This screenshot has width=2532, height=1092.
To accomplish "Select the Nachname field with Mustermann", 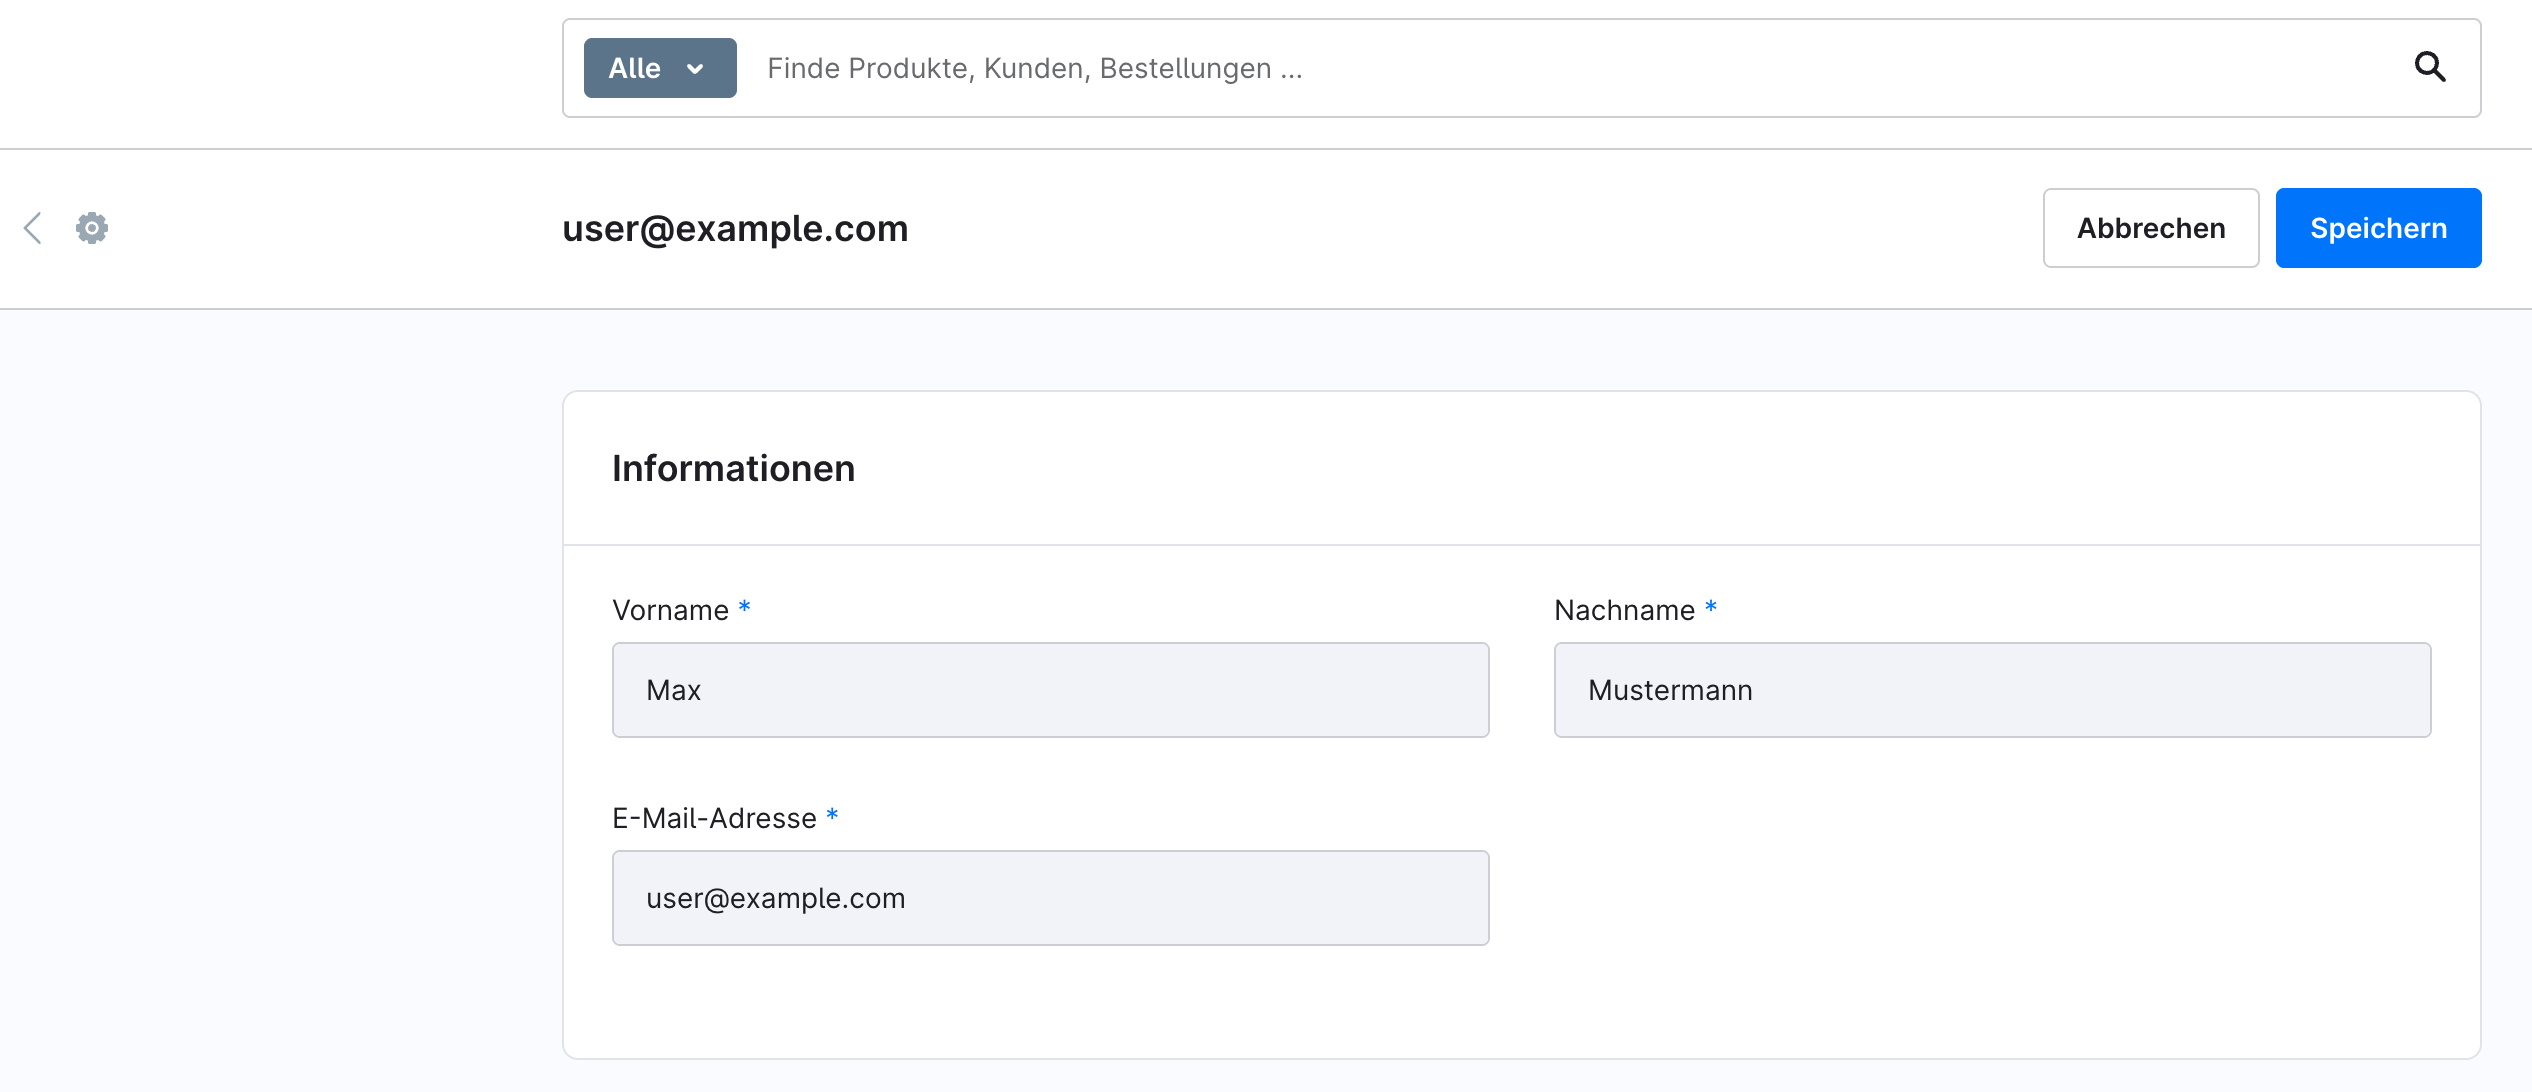I will tap(1992, 690).
